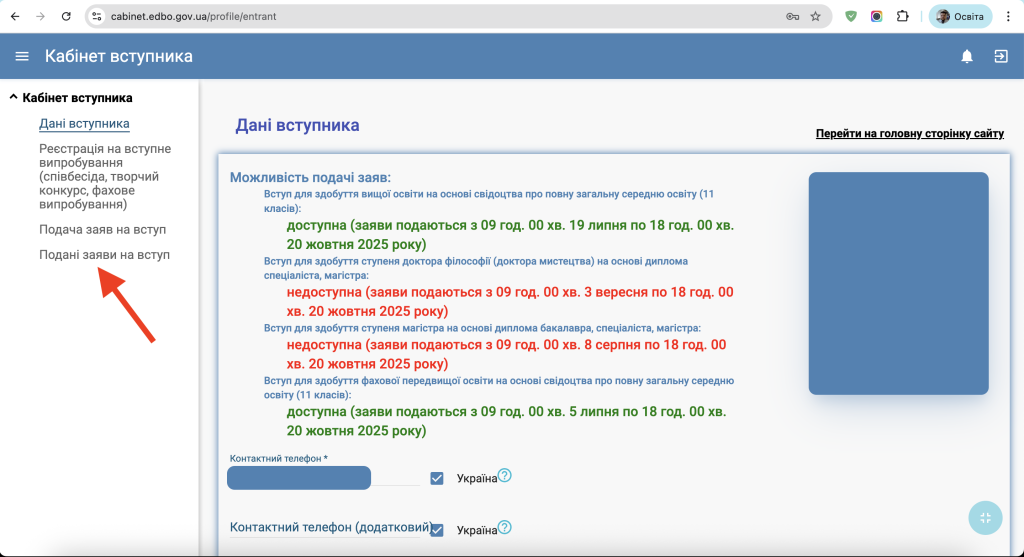Click line about доктора філософії admission
The height and width of the screenshot is (557, 1024).
click(475, 268)
